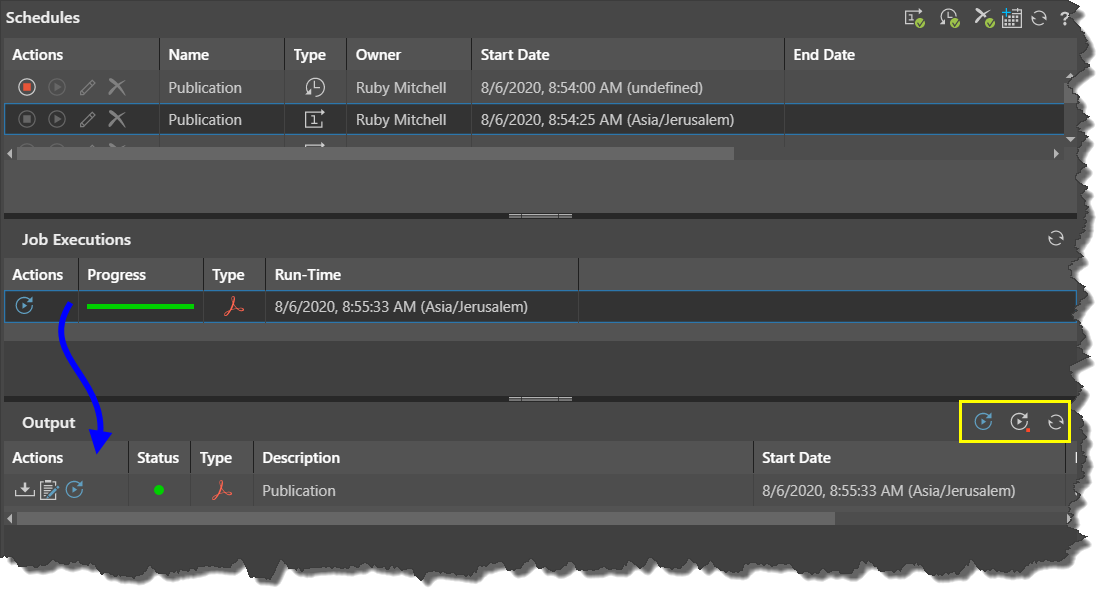The width and height of the screenshot is (1113, 602).
Task: Refresh the Output panel
Action: (1055, 422)
